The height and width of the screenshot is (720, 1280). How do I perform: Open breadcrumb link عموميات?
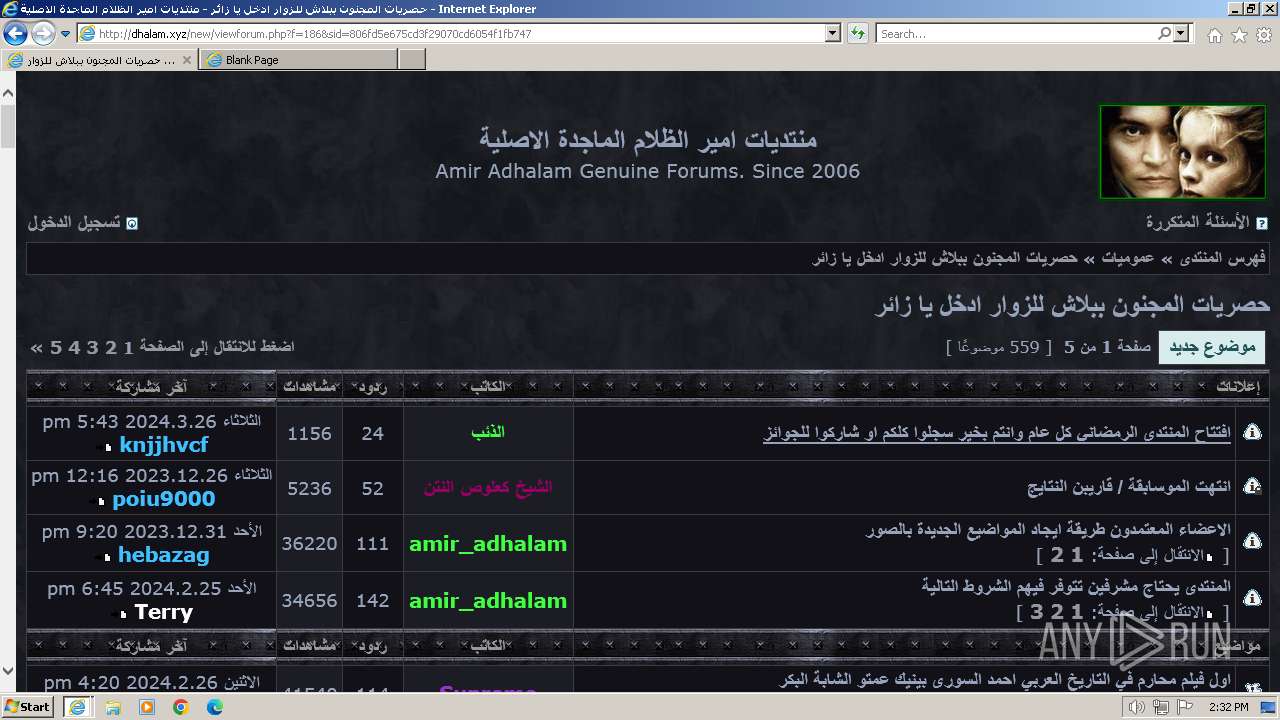(1127, 258)
